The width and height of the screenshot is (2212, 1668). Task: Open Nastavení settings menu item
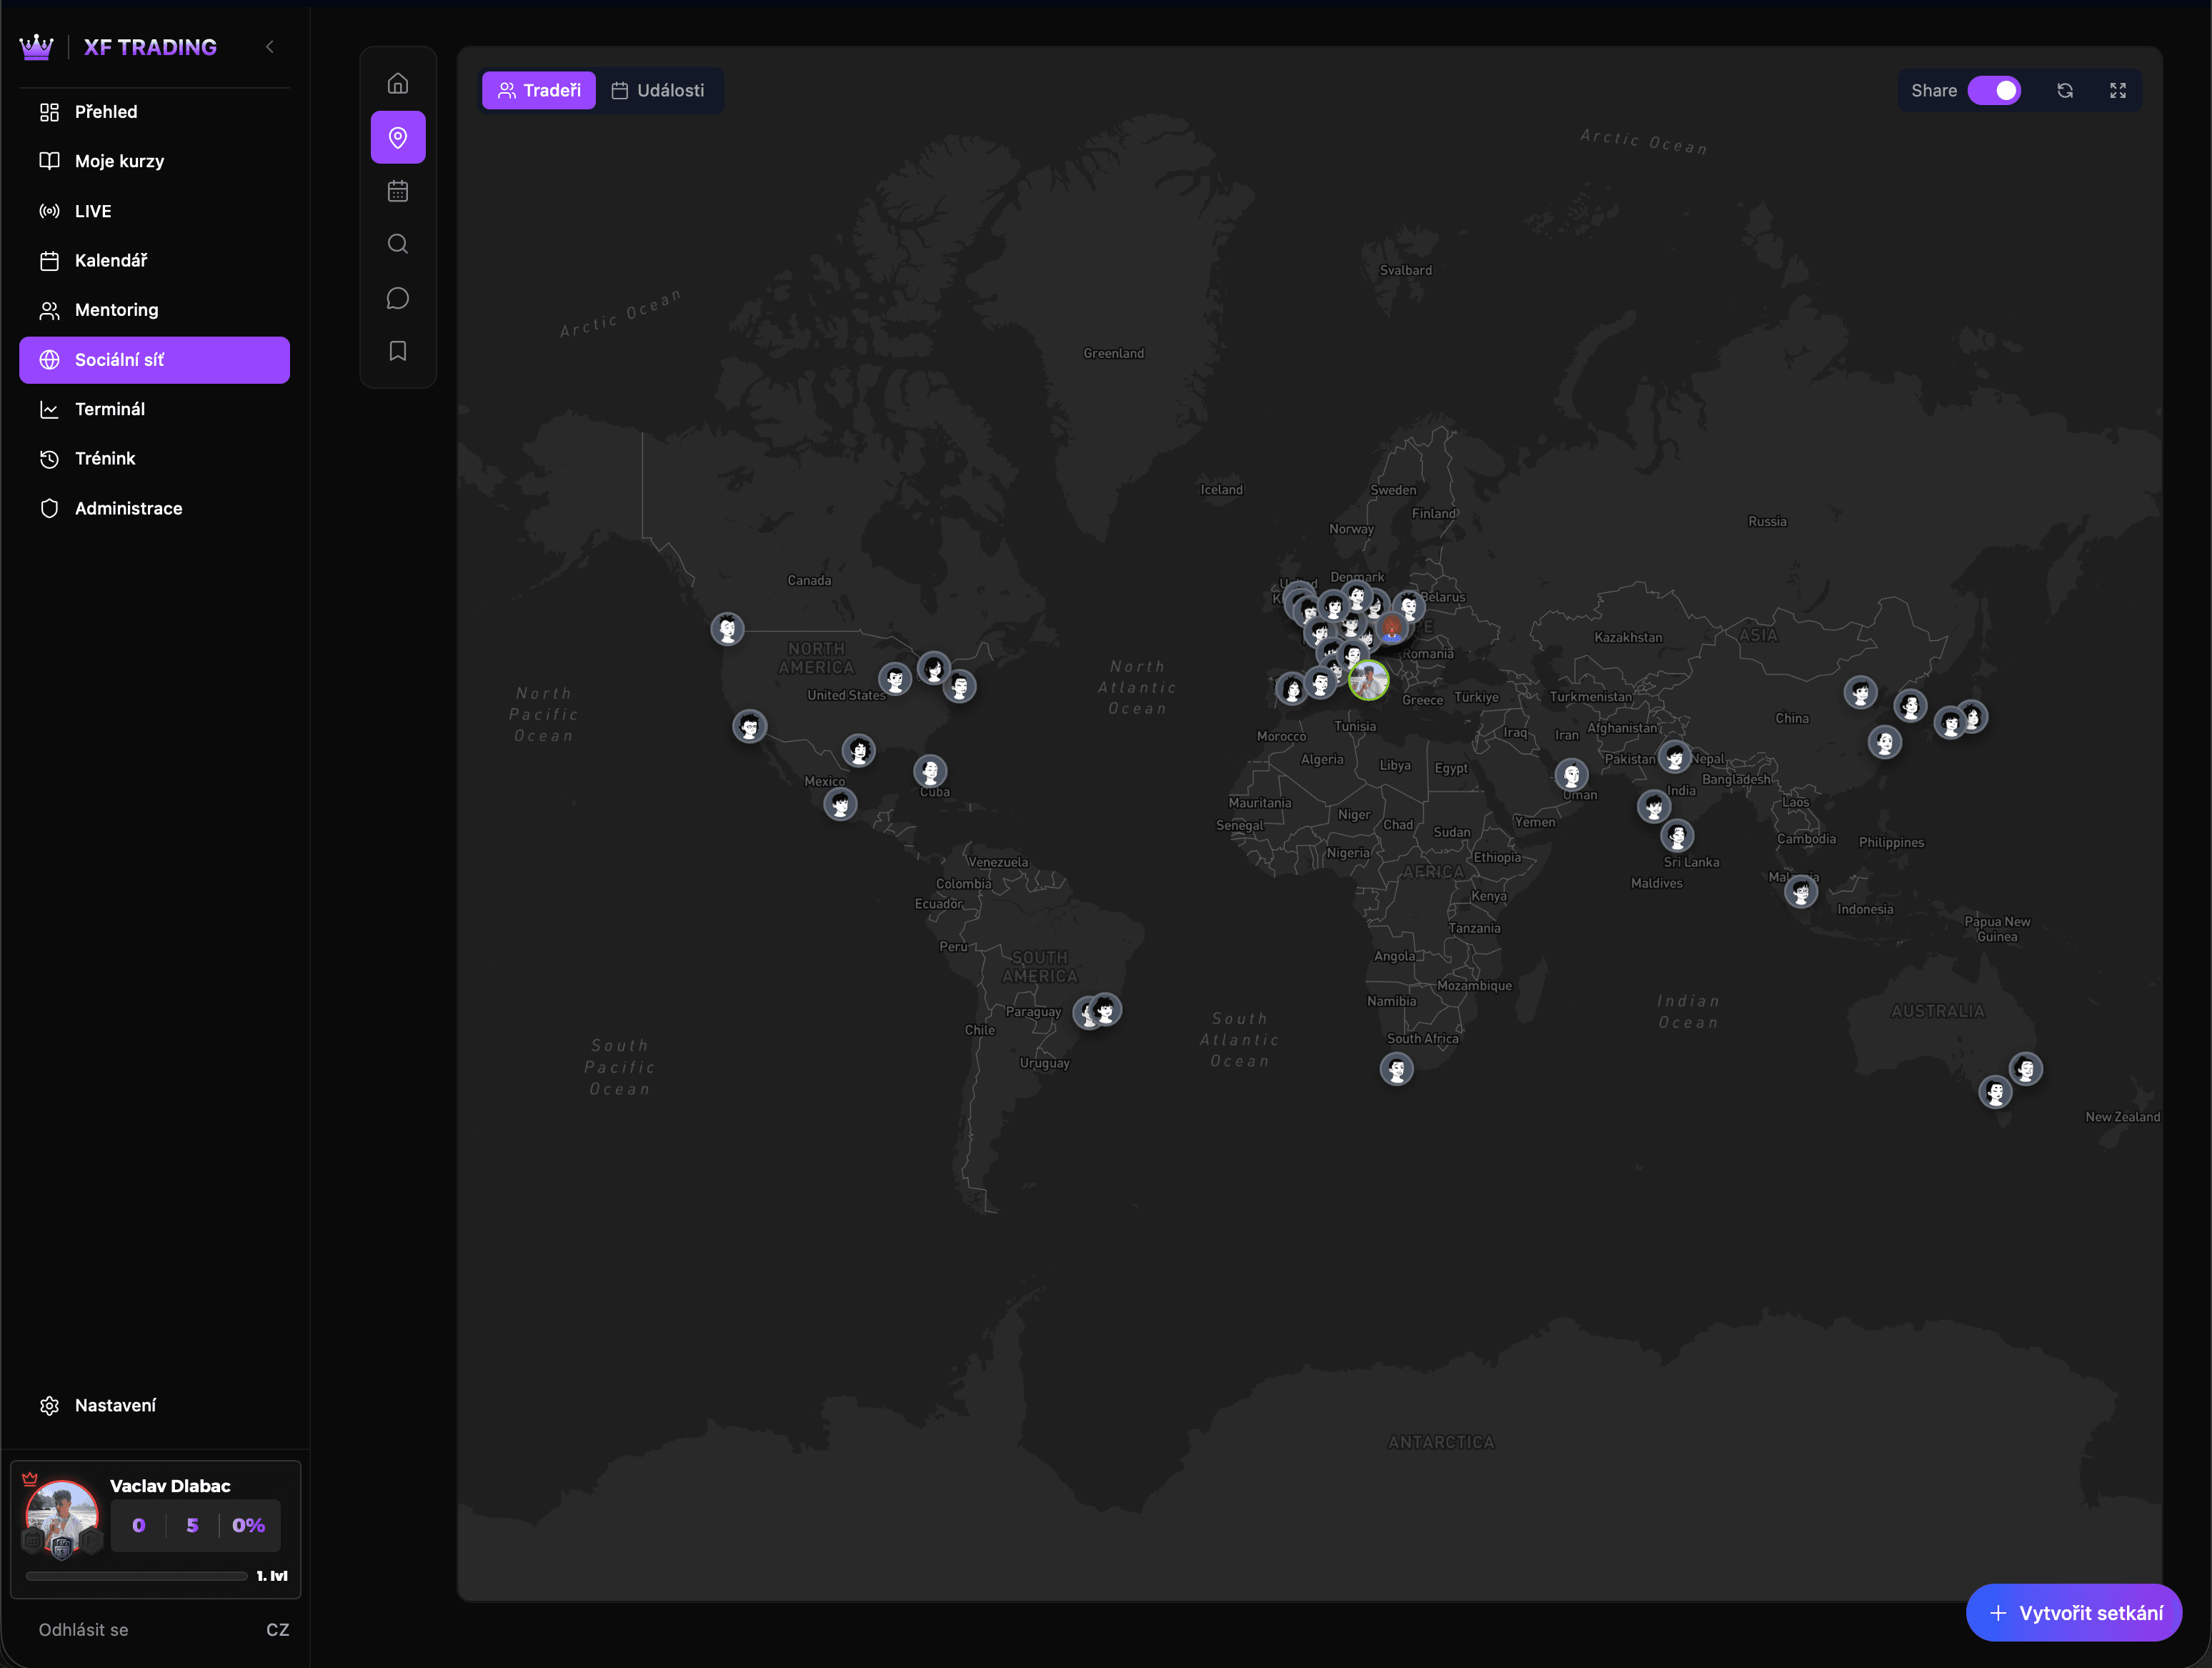[x=114, y=1405]
